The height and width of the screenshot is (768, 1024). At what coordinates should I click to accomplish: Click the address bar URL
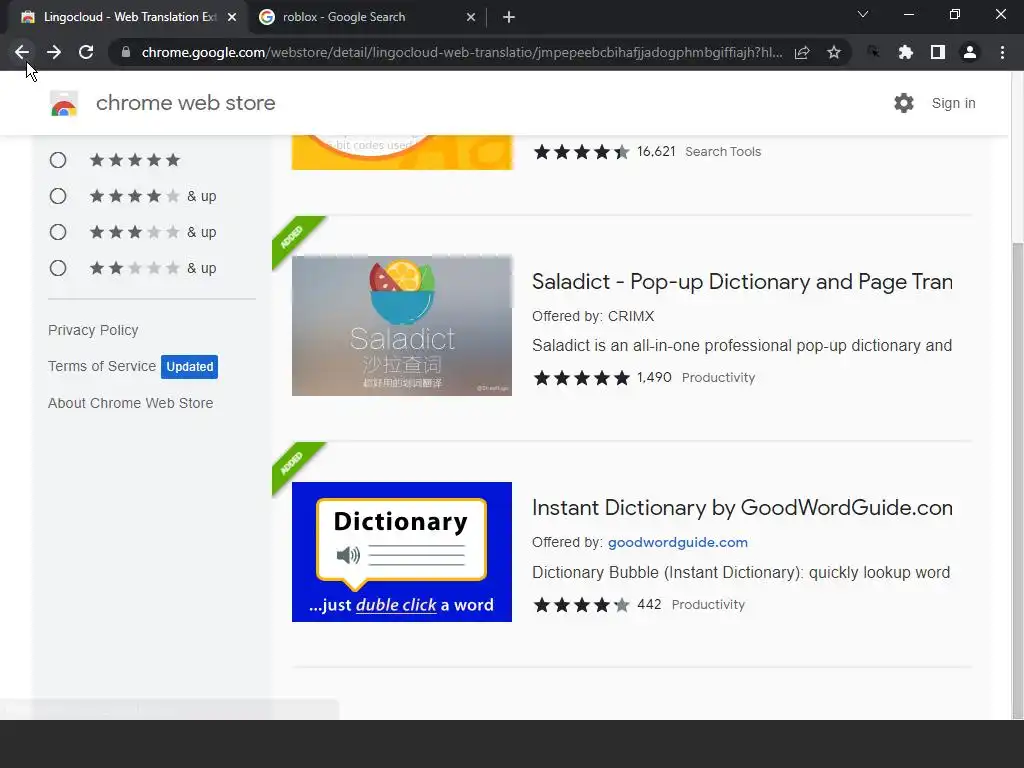click(462, 52)
